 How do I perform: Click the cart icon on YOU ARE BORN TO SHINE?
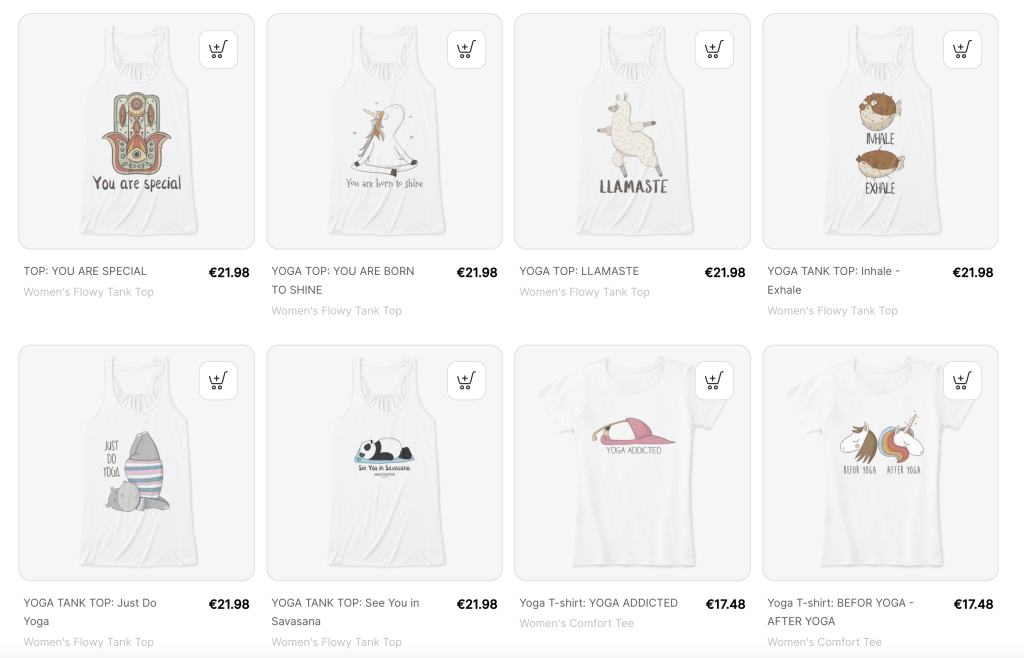pyautogui.click(x=467, y=49)
